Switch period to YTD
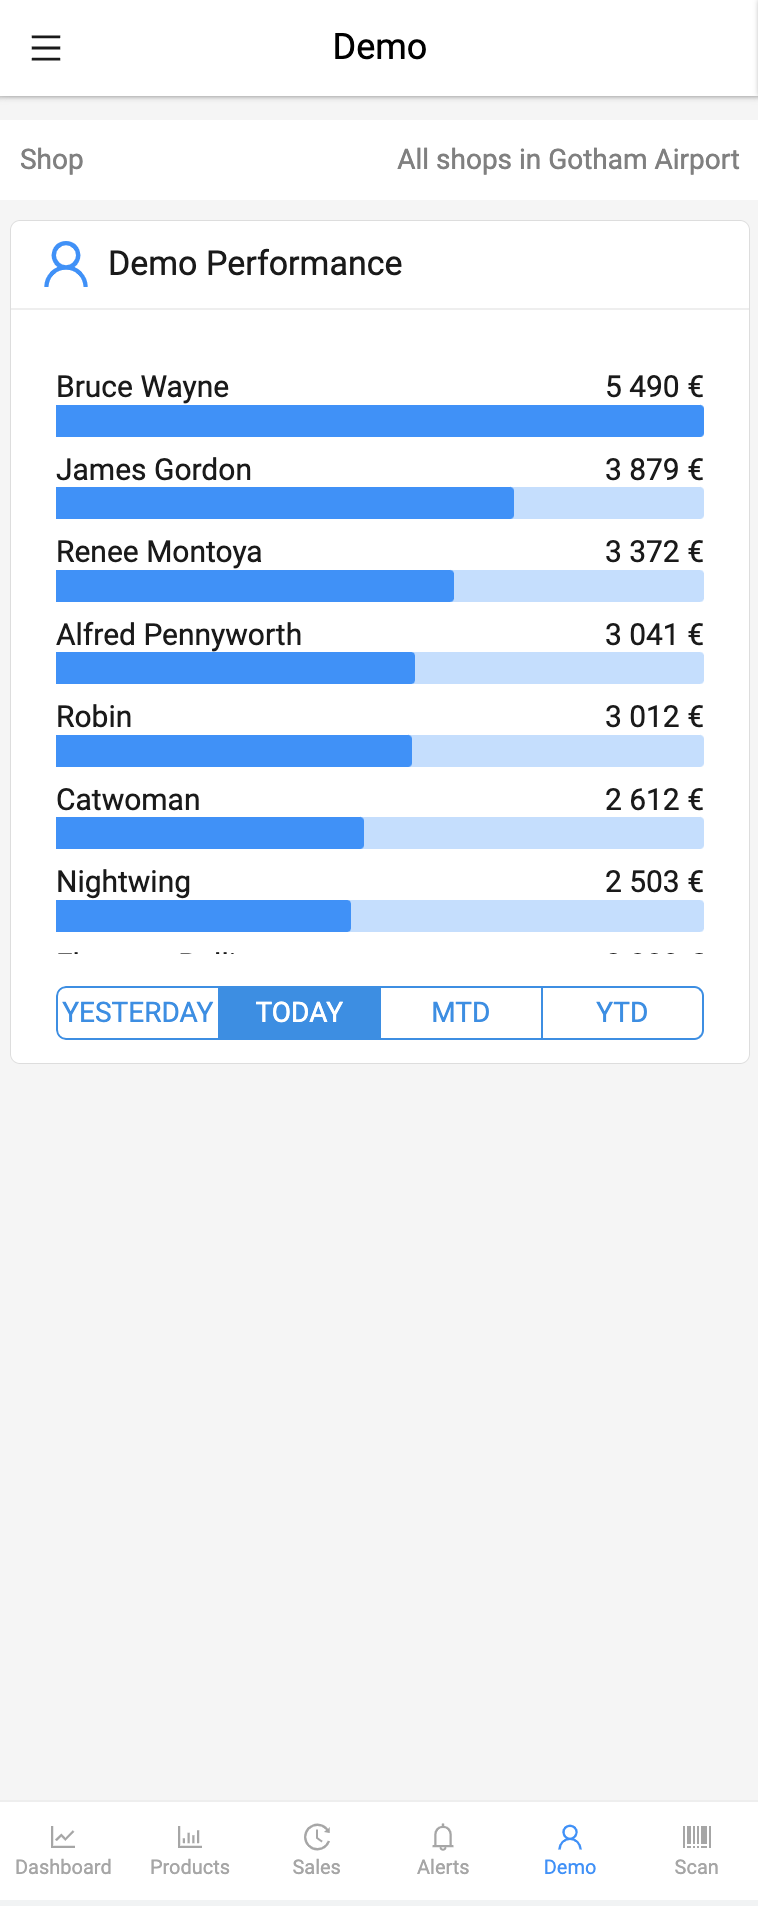758x1906 pixels. coord(622,1013)
